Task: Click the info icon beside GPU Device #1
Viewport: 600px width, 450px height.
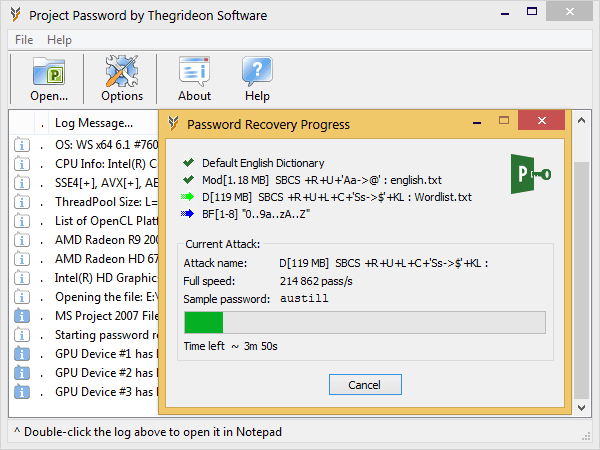Action: click(22, 354)
